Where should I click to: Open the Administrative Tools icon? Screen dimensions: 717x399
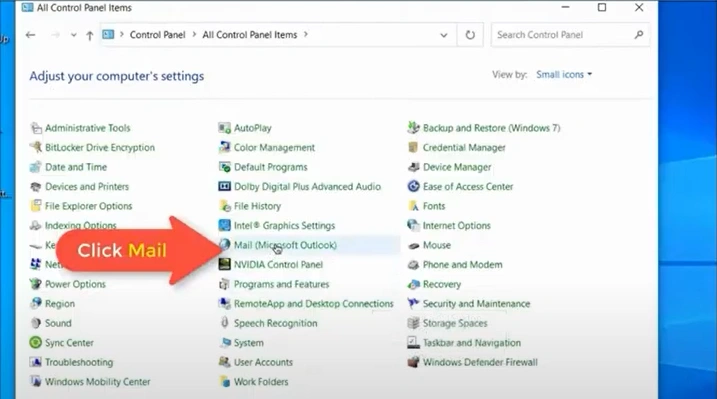[36, 128]
